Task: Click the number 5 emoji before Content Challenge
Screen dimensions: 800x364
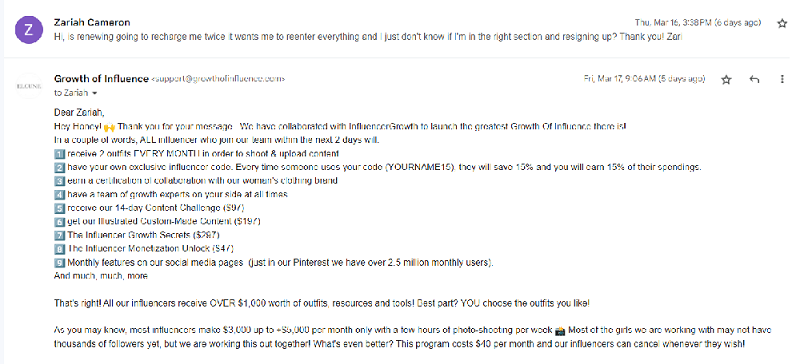Action: [x=59, y=208]
